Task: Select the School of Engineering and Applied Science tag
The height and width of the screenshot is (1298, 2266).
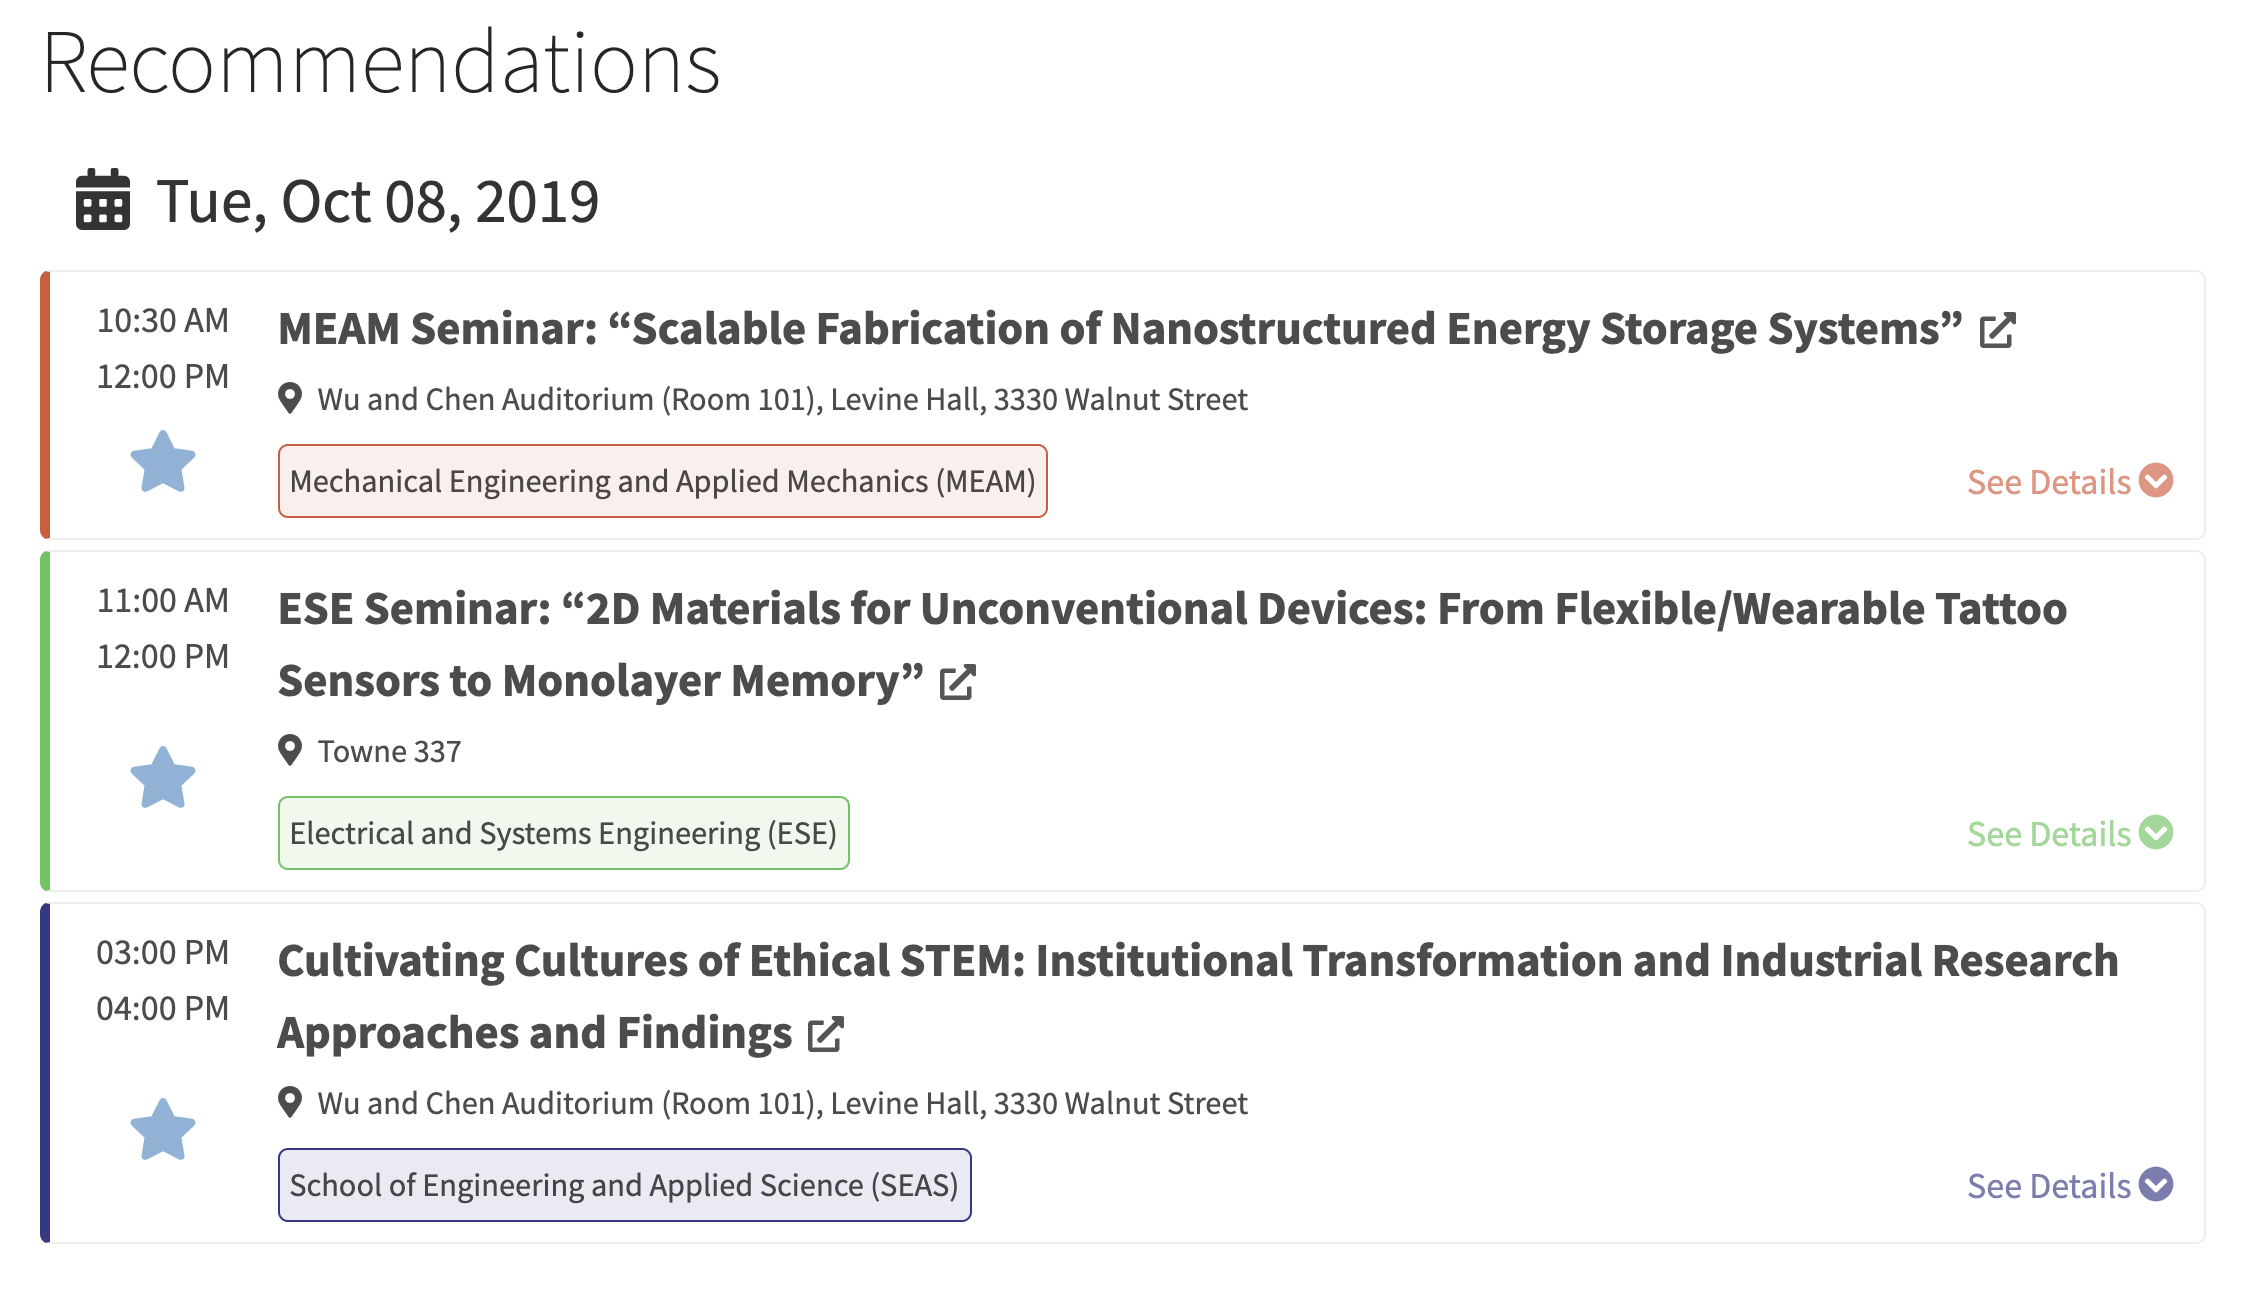Action: (624, 1185)
